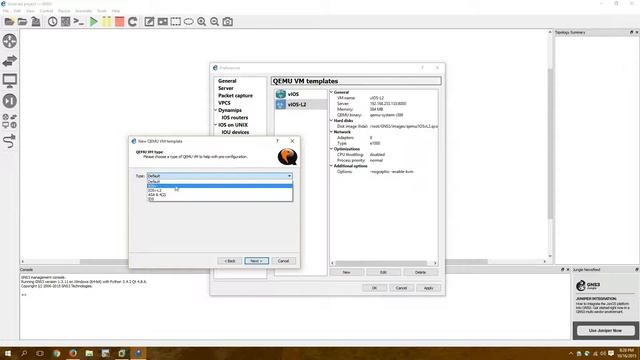Select the Draw rectangle tool

[176, 22]
